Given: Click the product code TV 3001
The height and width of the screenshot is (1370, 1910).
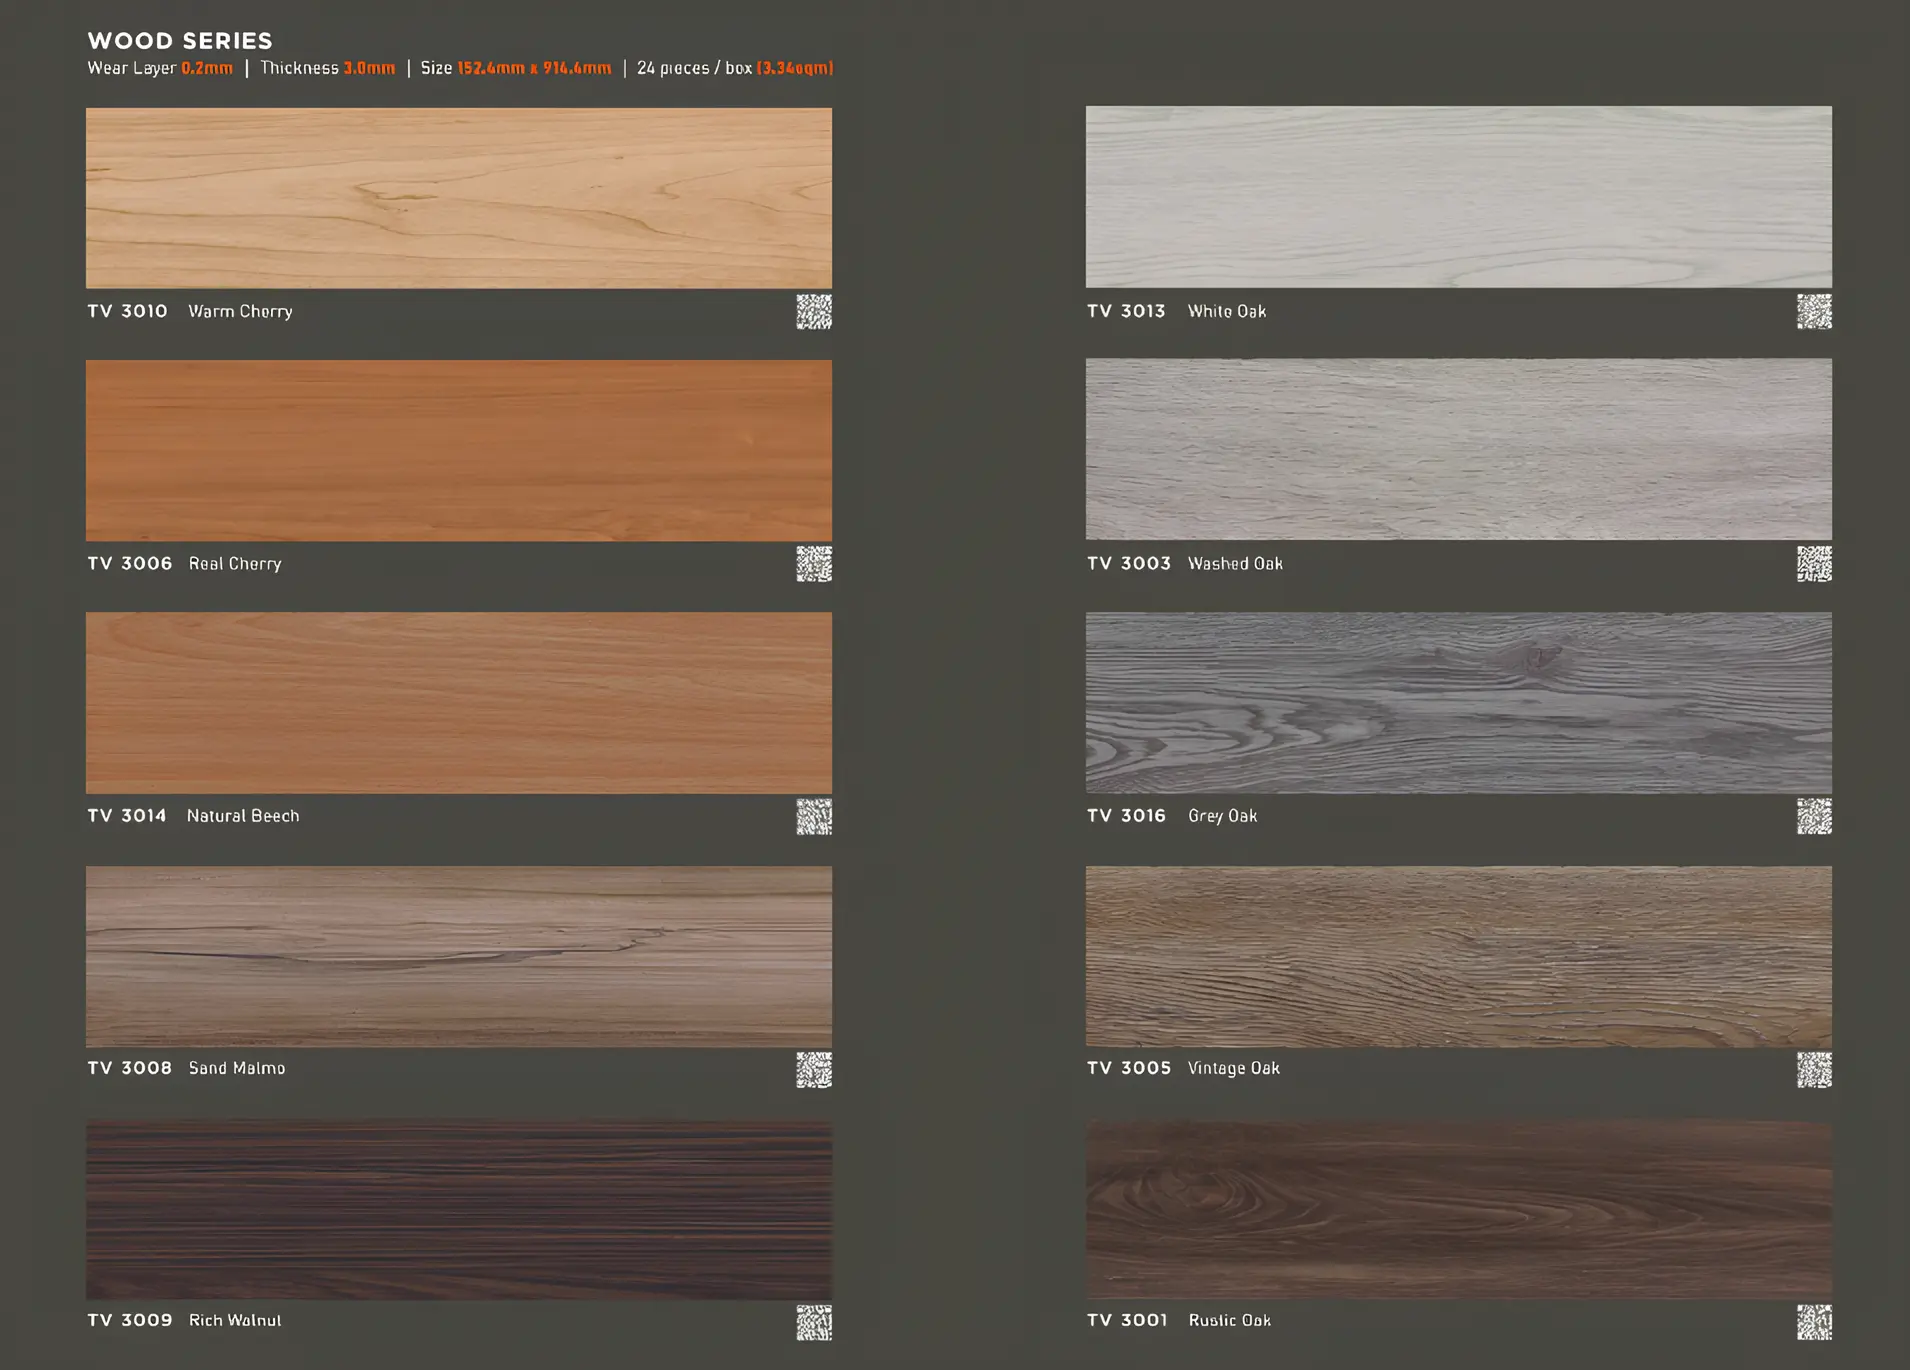Looking at the screenshot, I should 1127,1320.
